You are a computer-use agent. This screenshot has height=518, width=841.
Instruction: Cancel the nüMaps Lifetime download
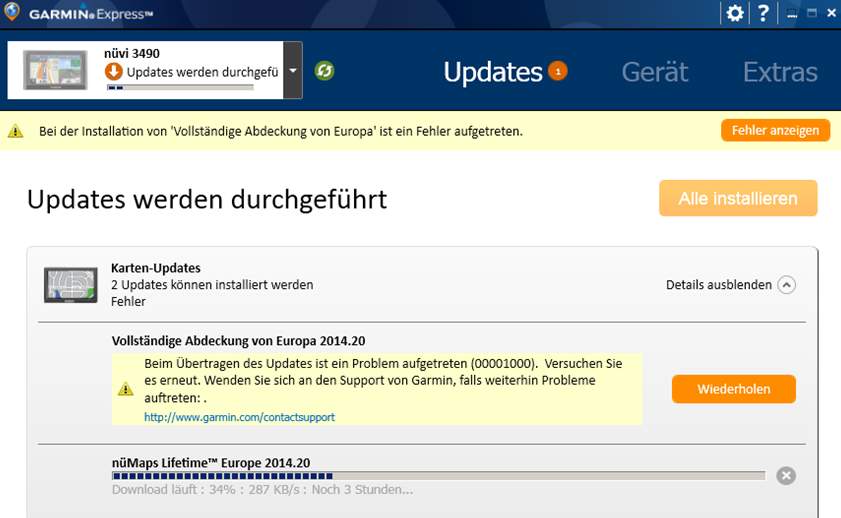(786, 475)
